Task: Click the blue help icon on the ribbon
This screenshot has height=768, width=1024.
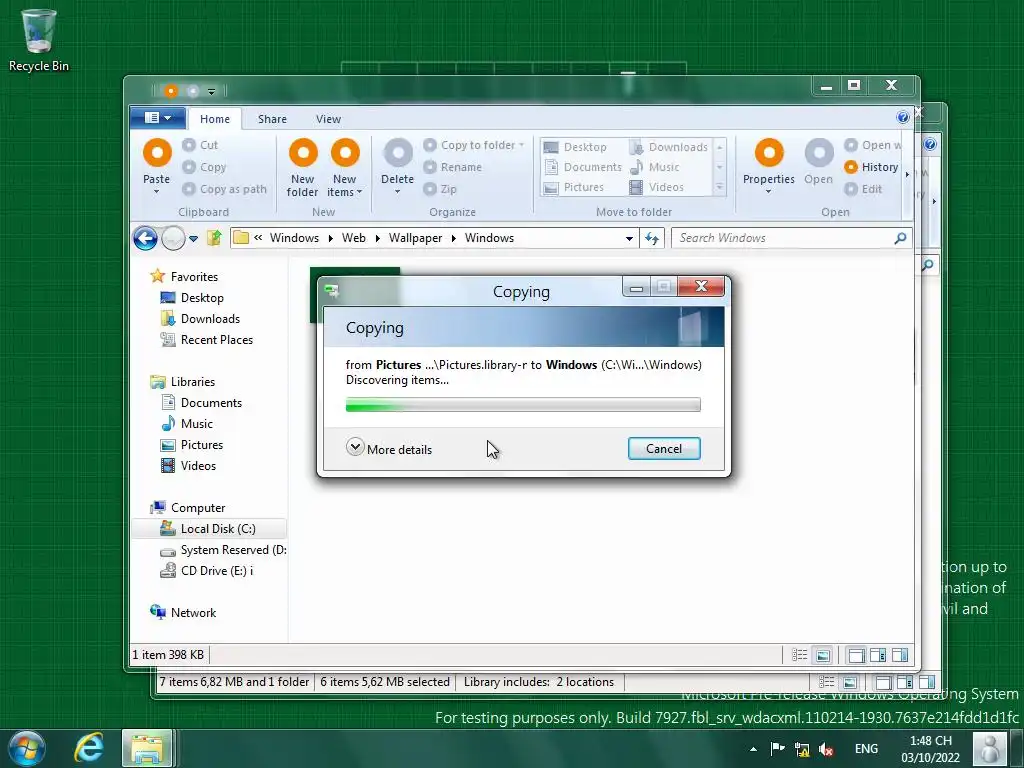Action: point(903,117)
